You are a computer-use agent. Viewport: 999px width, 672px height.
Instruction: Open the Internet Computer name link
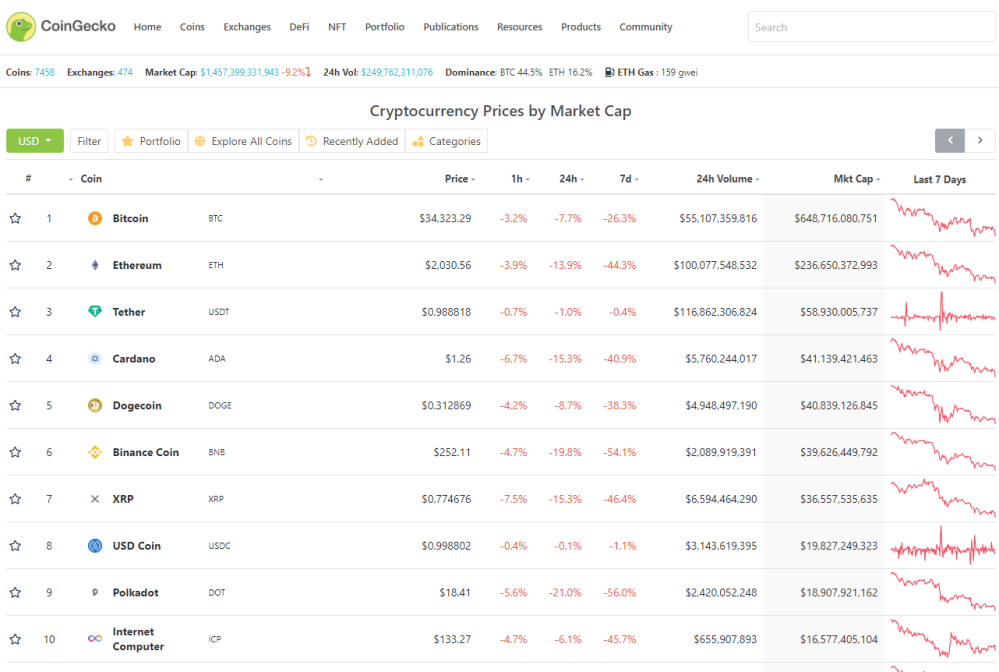138,639
